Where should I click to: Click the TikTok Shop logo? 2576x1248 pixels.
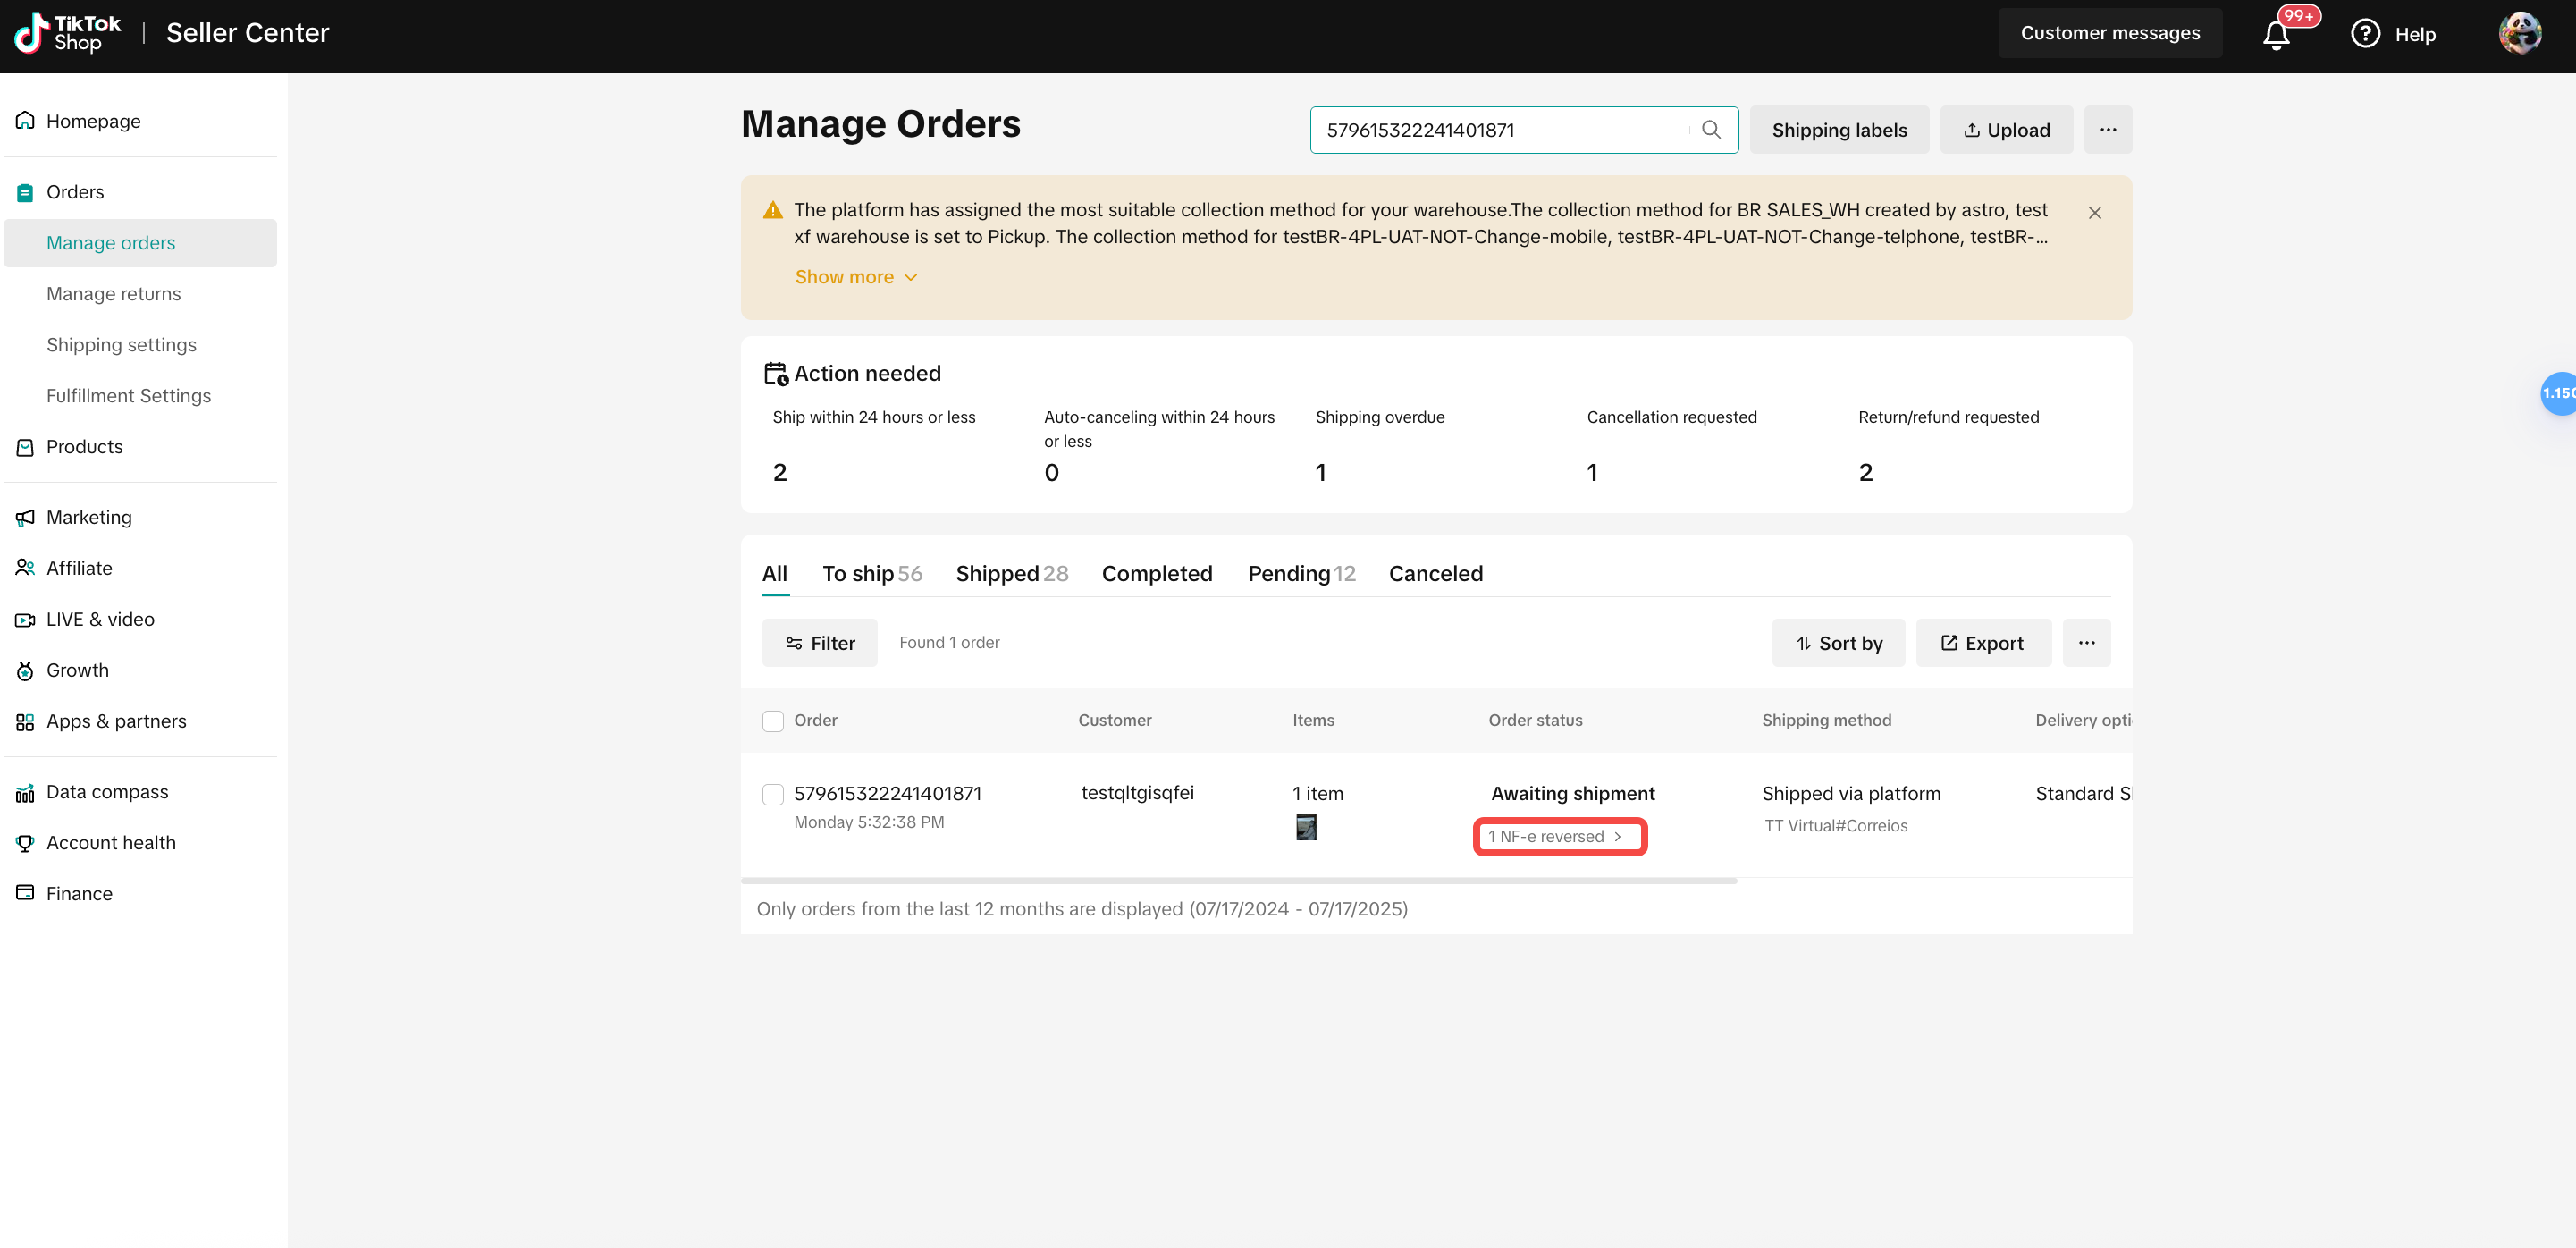67,33
